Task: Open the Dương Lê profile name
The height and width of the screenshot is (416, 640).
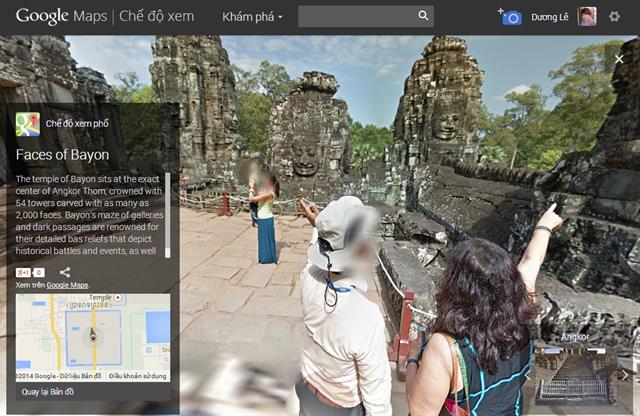Action: pos(549,17)
